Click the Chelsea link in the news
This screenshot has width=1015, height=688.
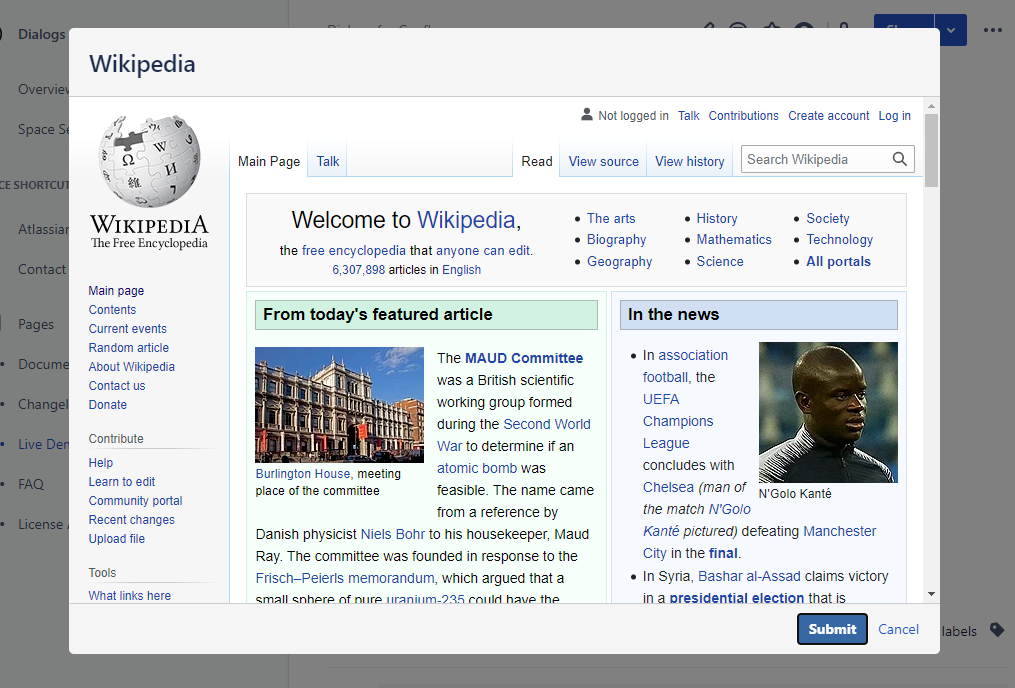coord(668,487)
